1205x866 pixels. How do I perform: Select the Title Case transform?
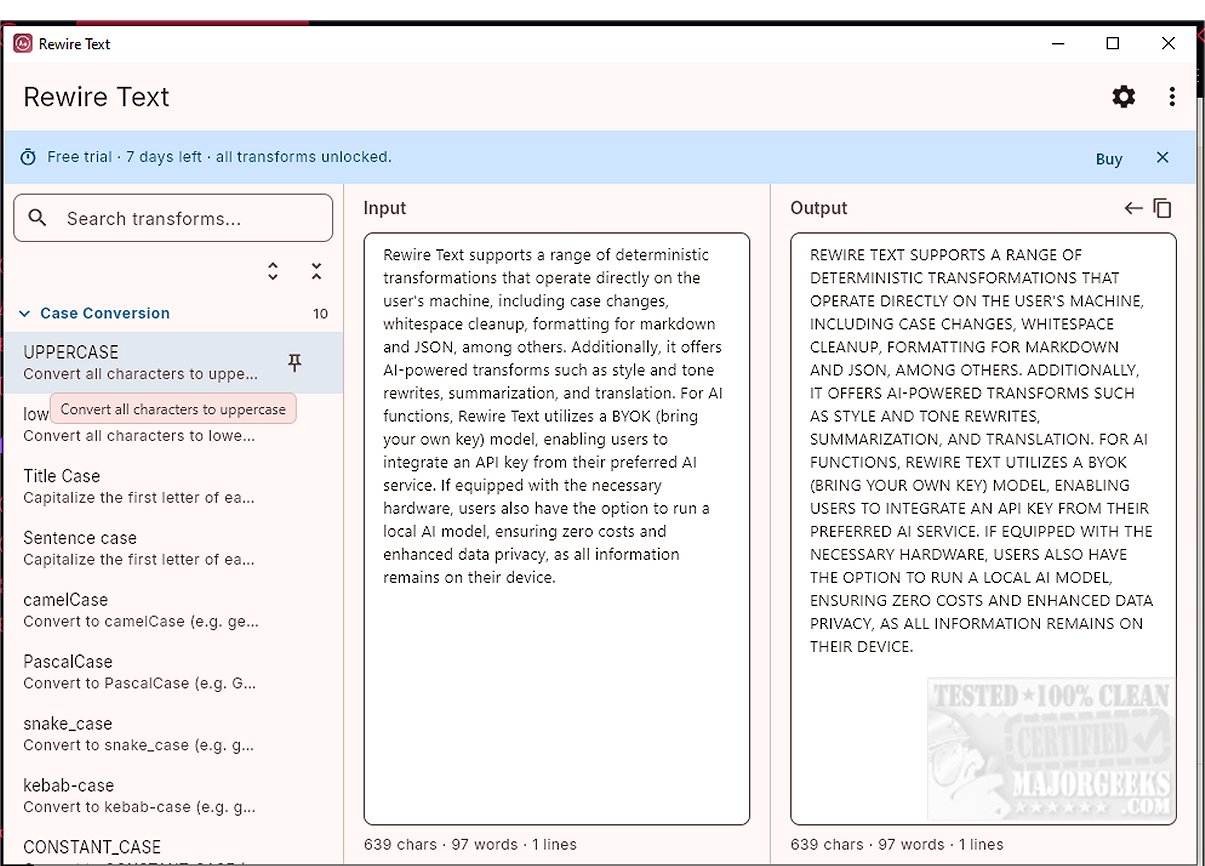point(173,486)
